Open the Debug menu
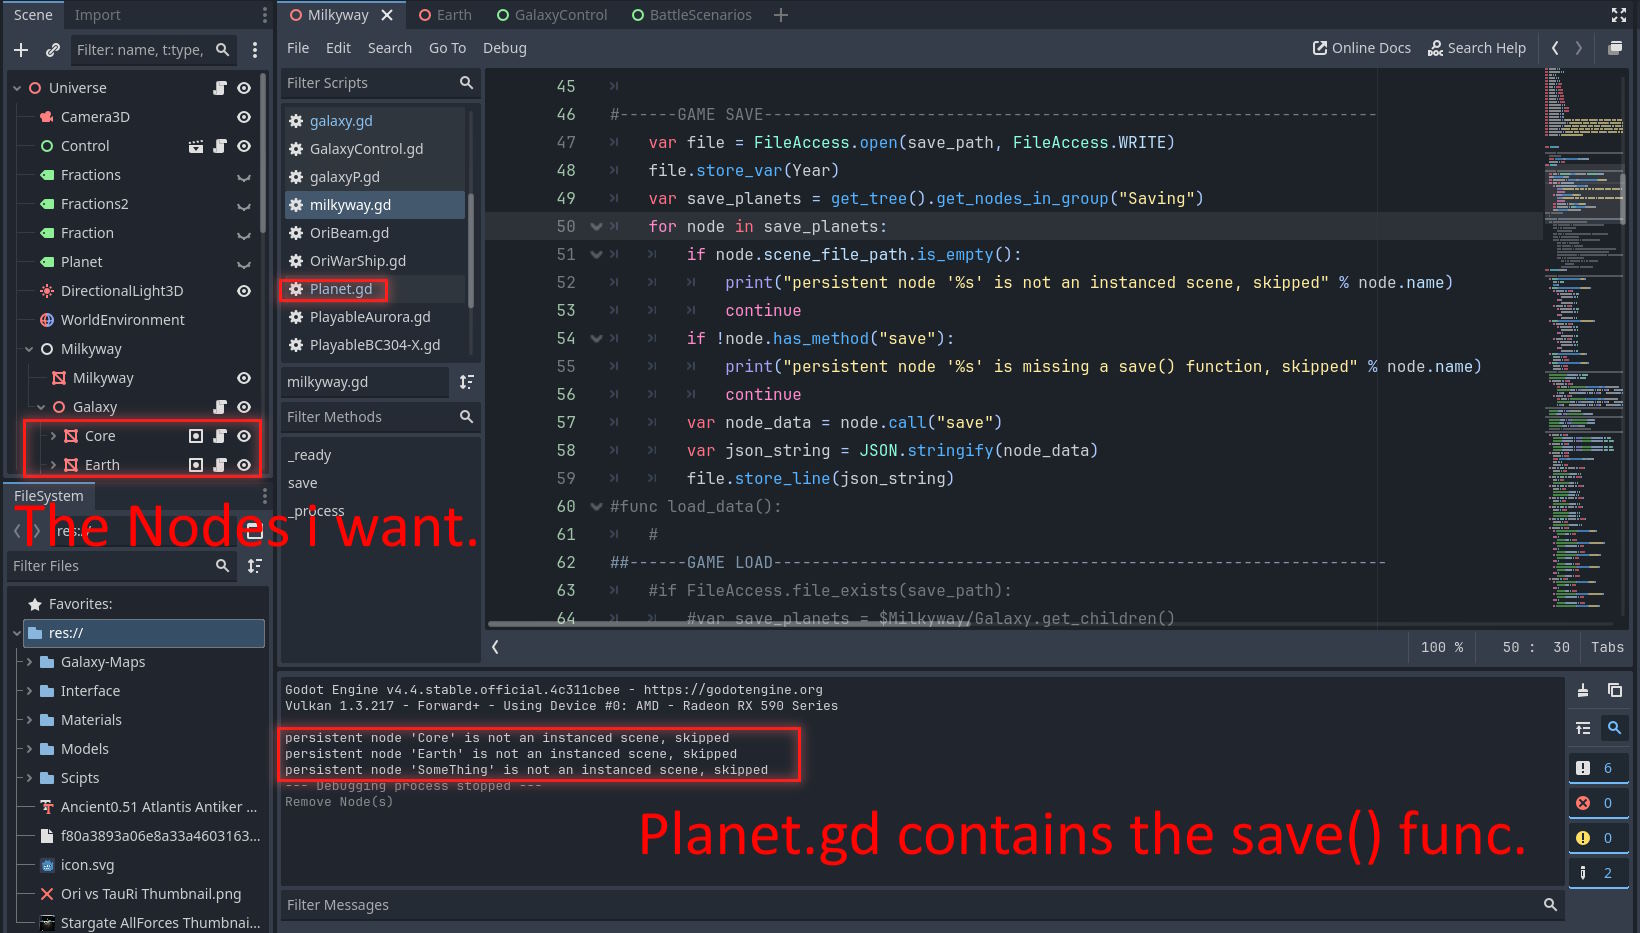 tap(504, 48)
